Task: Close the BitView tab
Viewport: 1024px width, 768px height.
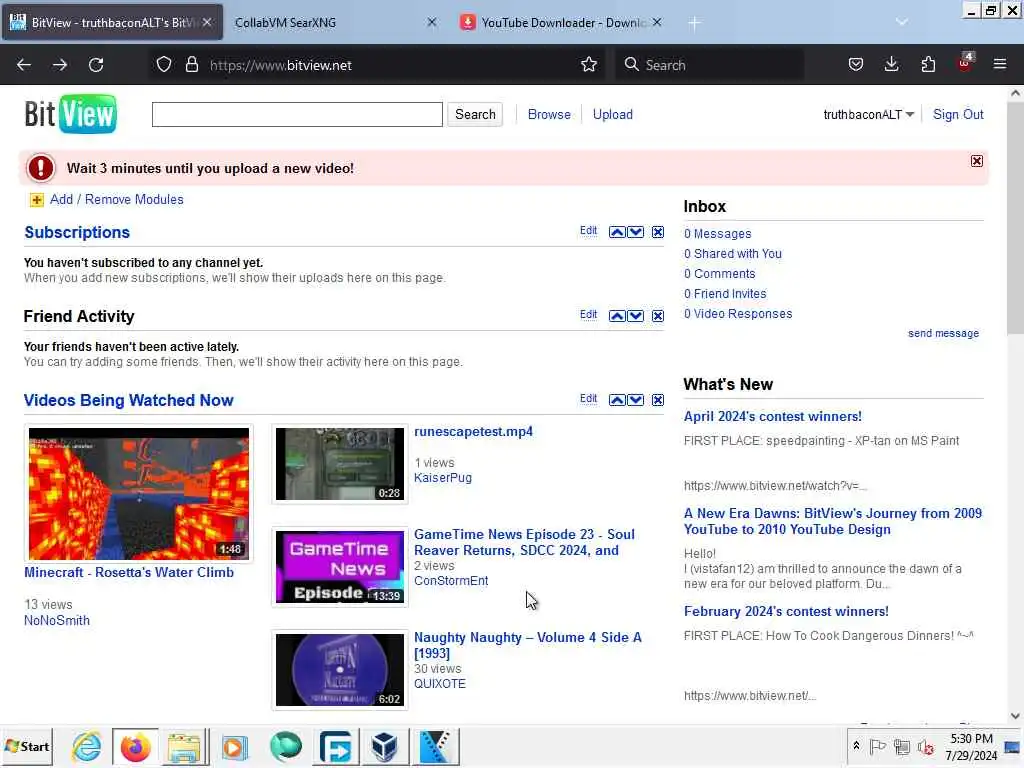Action: (x=207, y=22)
